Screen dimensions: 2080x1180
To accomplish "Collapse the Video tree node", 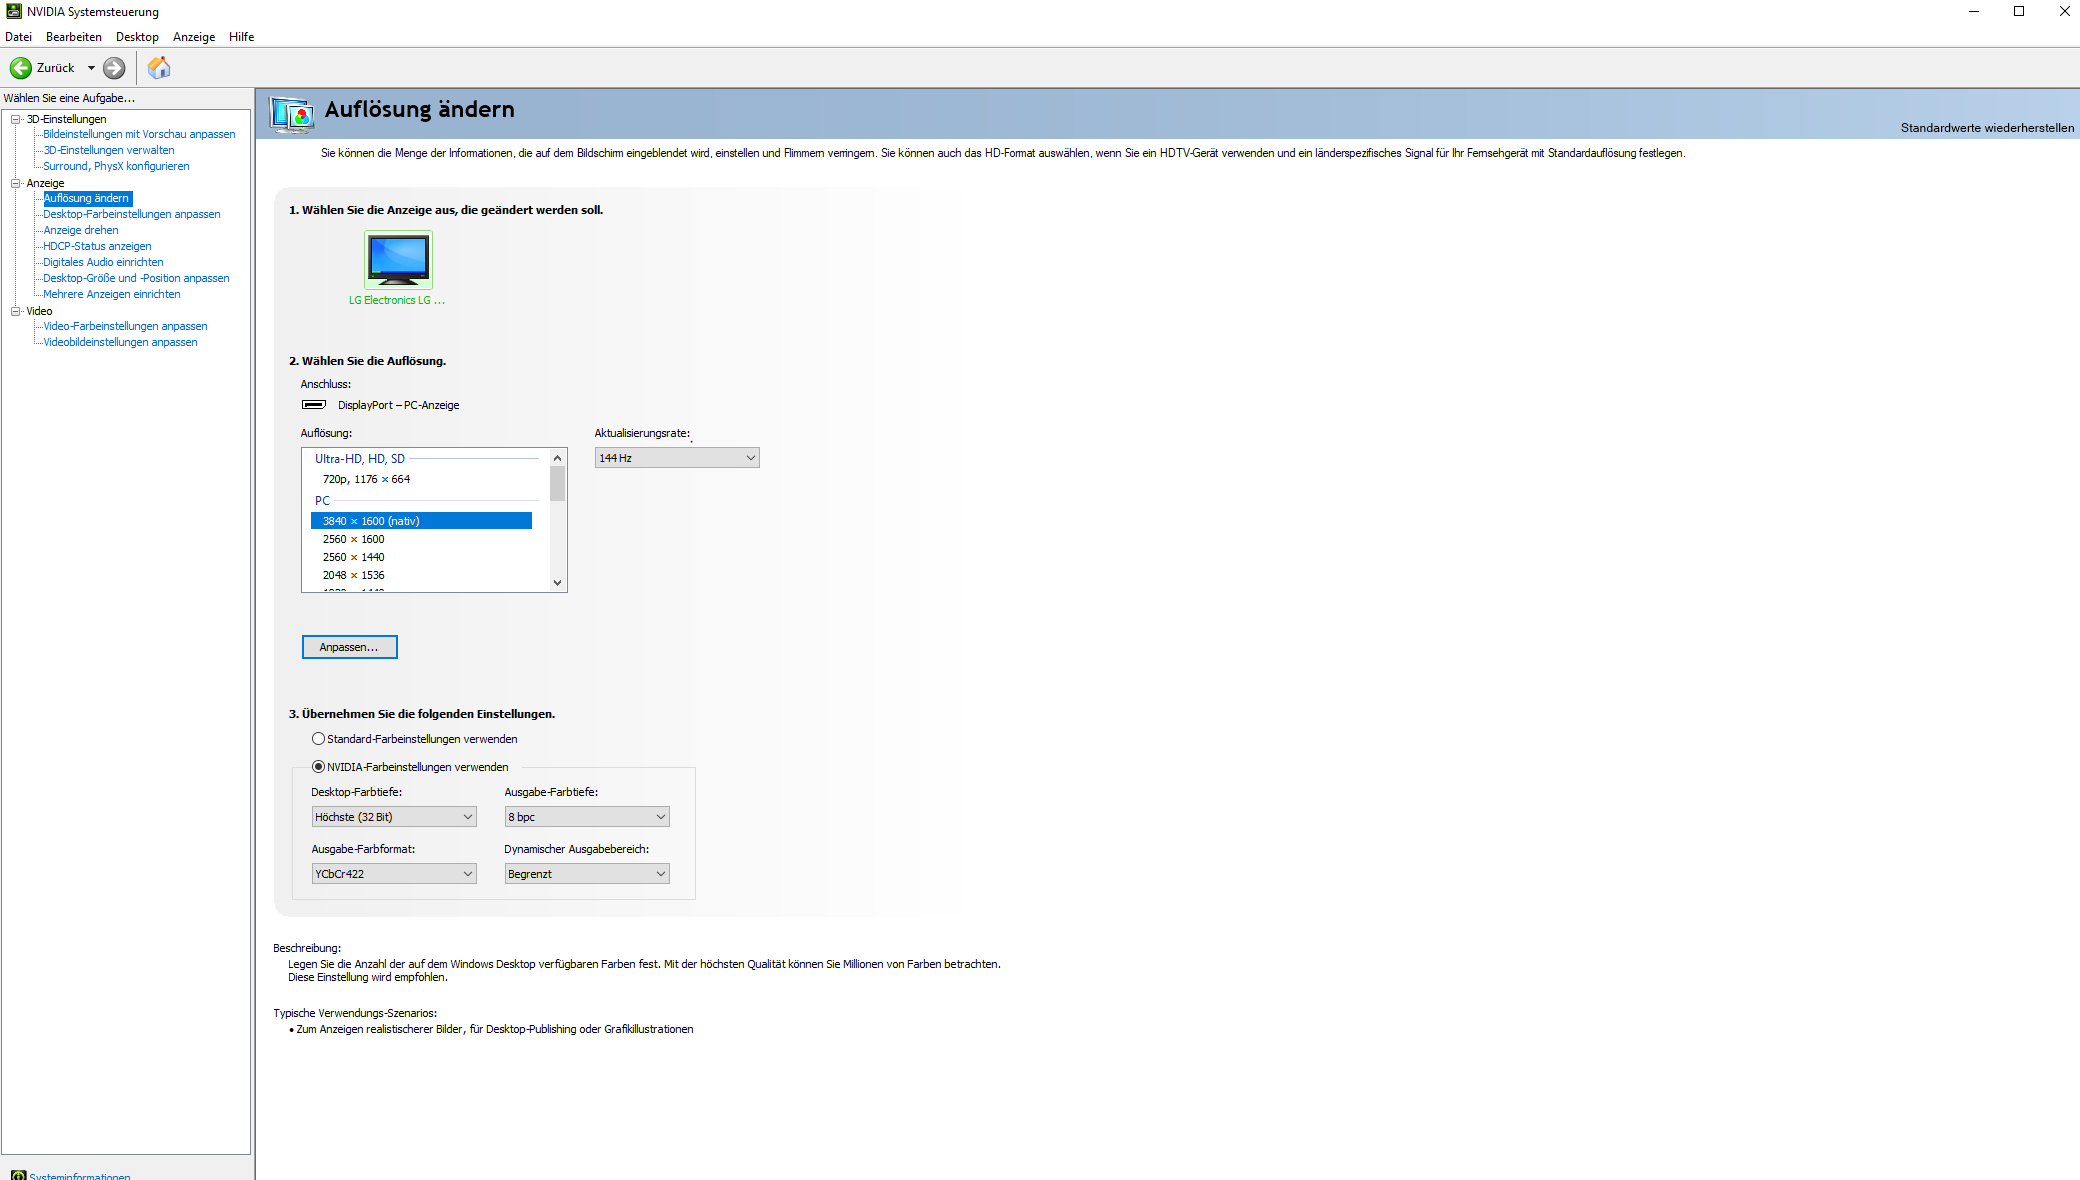I will [x=16, y=311].
